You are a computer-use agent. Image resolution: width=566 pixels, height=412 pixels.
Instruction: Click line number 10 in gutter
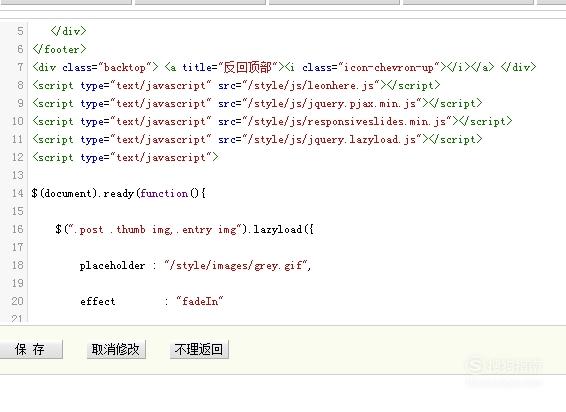click(x=17, y=121)
